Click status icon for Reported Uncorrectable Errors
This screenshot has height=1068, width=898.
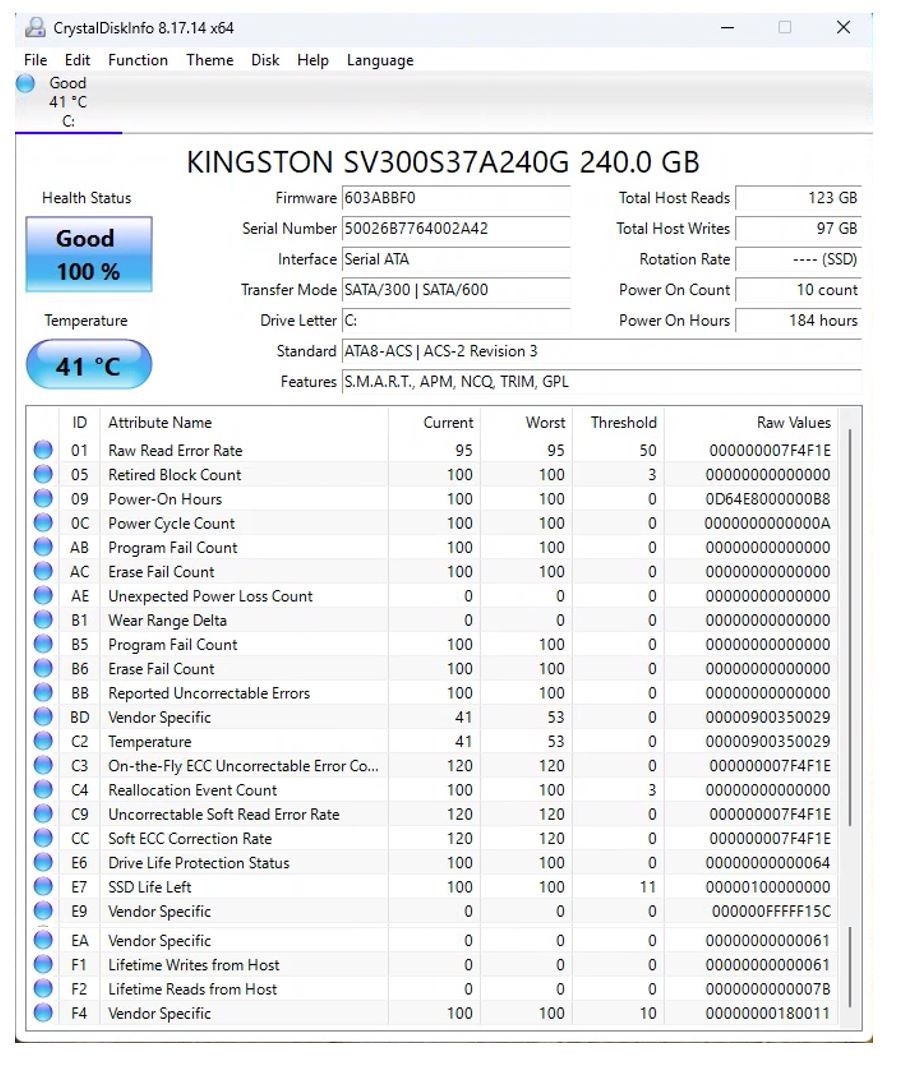43,692
